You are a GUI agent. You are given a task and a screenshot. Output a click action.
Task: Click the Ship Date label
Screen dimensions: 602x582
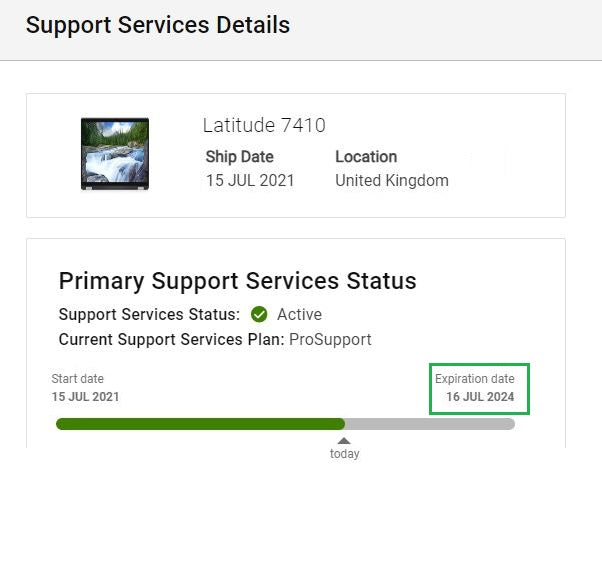pyautogui.click(x=239, y=157)
